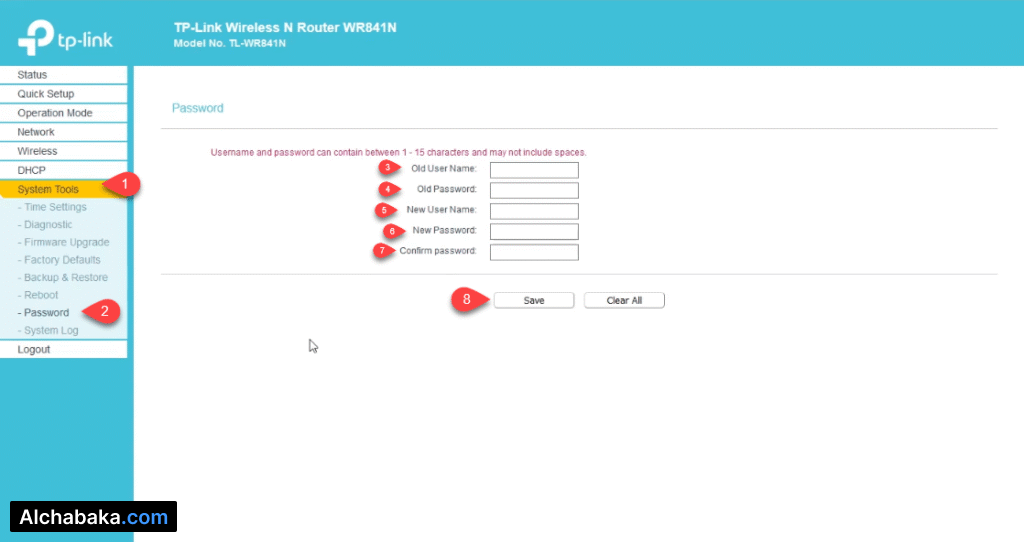Screen dimensions: 1024x542
Task: Focus the New Password field
Action: (534, 231)
